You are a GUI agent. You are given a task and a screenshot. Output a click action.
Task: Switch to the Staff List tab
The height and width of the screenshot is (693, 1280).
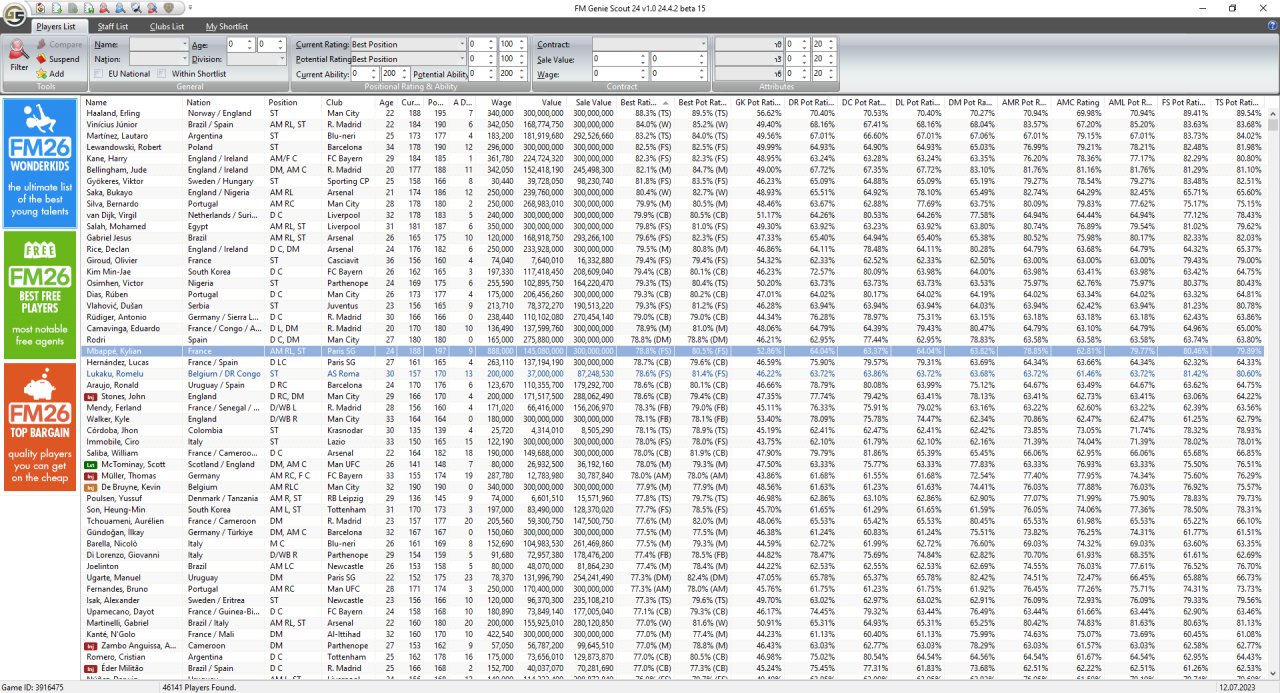113,26
